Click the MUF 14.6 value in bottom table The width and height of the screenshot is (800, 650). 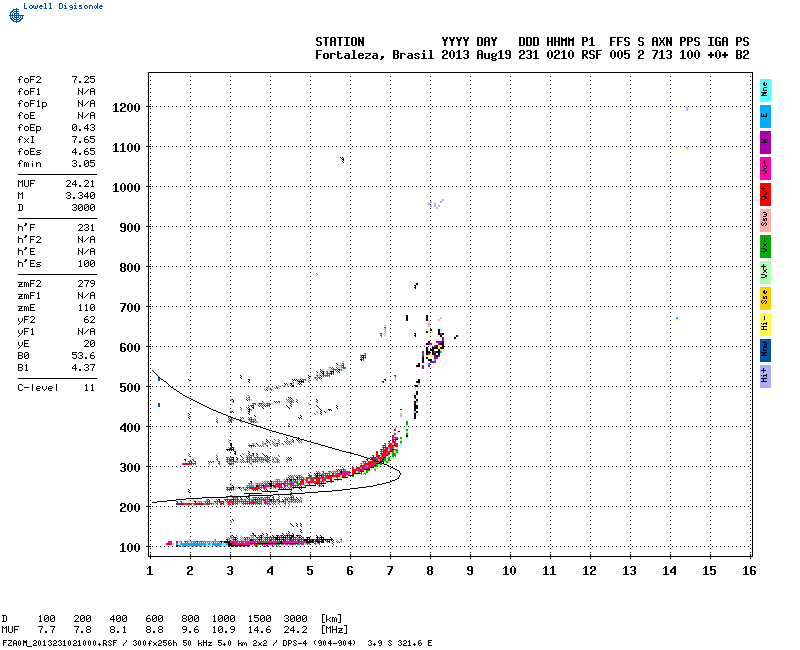click(x=259, y=630)
